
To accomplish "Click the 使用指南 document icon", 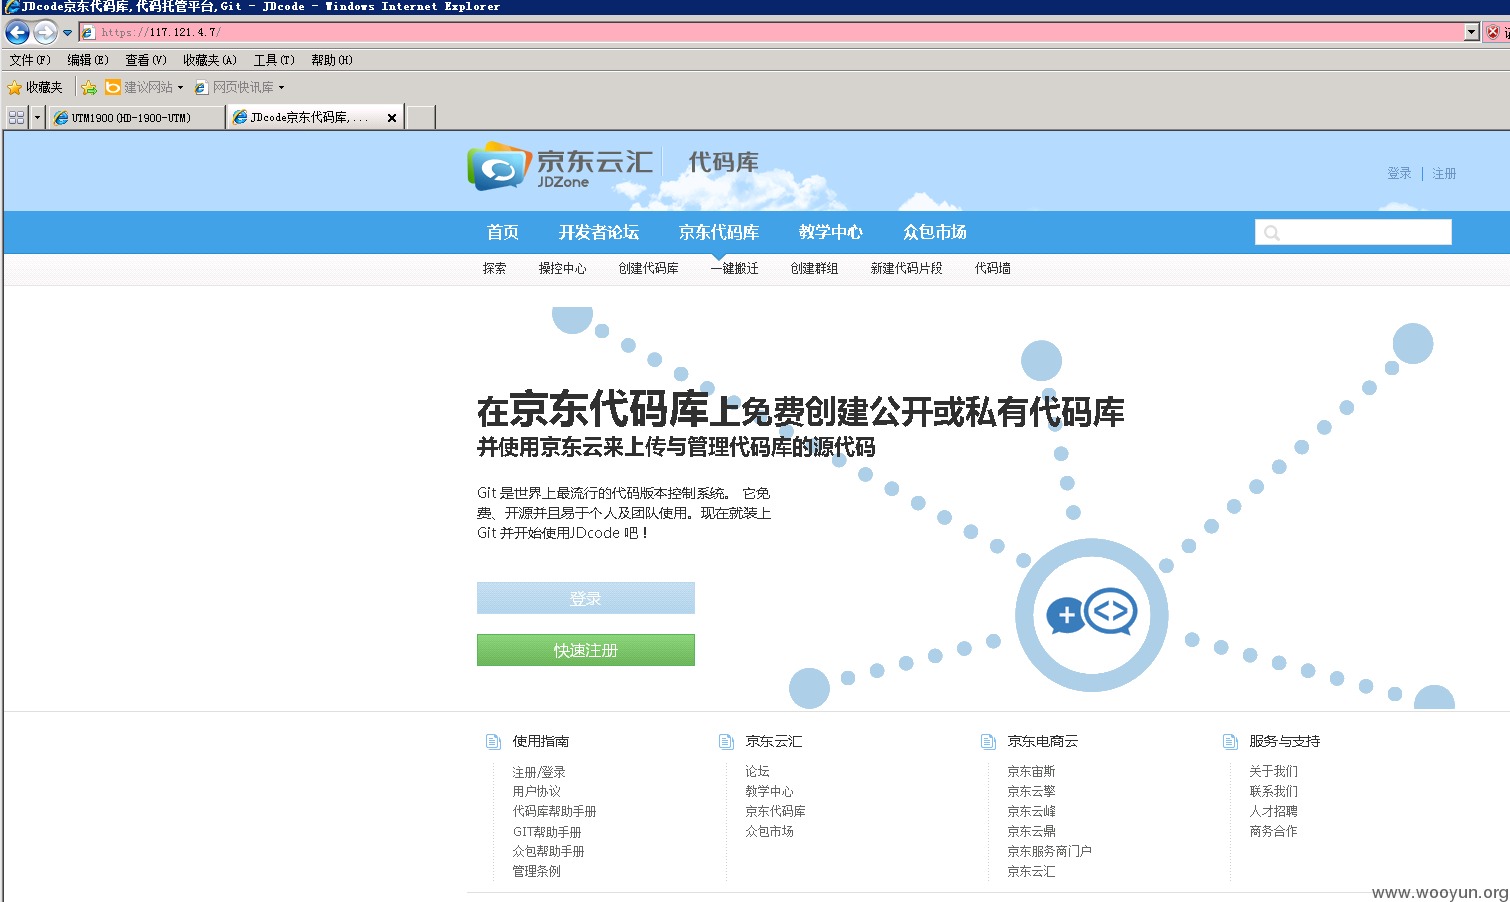I will click(493, 741).
